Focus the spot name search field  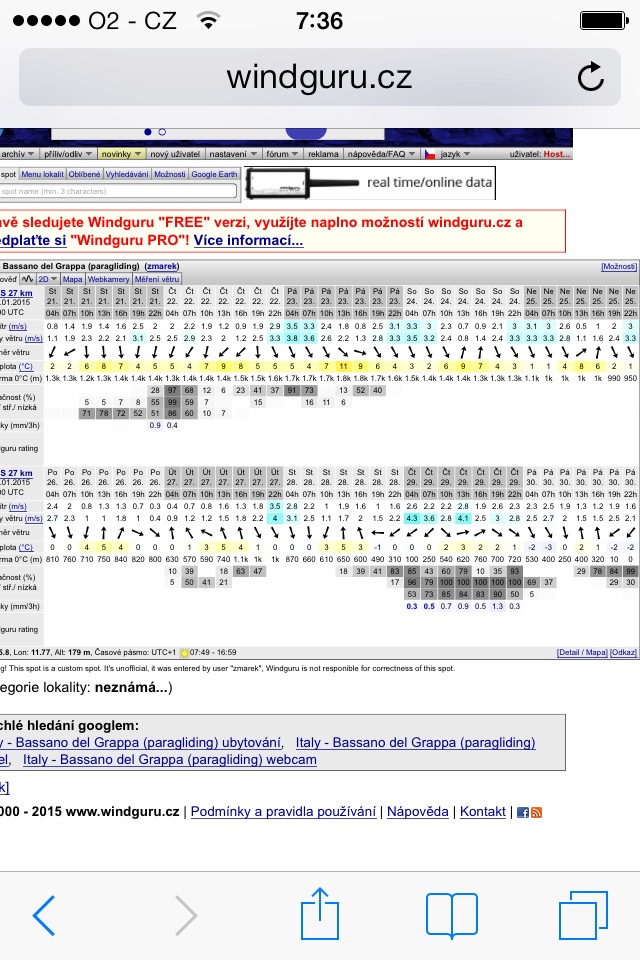(x=118, y=191)
